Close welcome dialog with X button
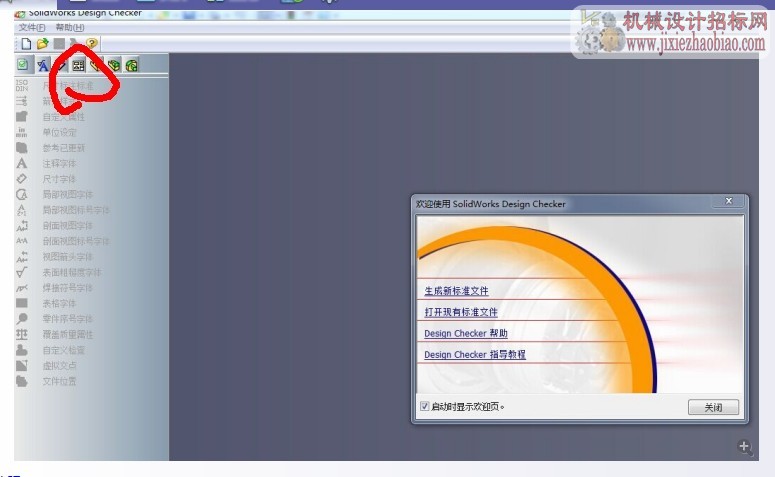The width and height of the screenshot is (775, 477). [729, 201]
